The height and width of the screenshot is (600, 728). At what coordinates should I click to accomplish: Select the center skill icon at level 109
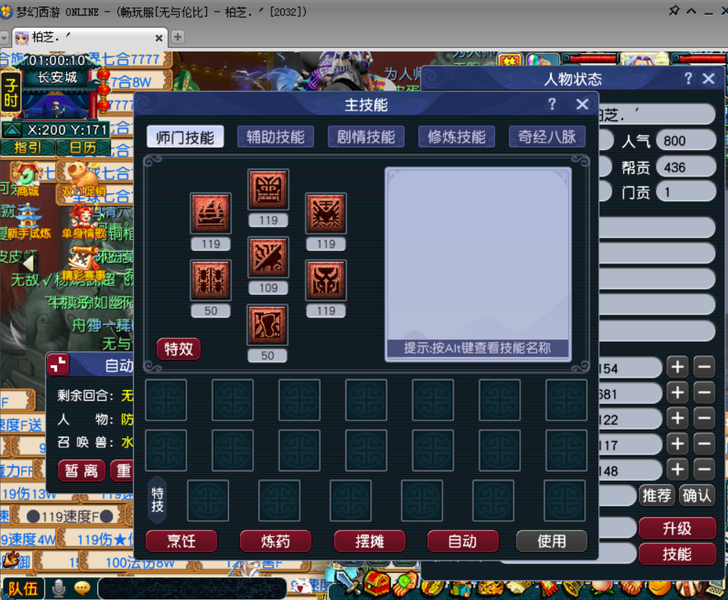point(268,257)
